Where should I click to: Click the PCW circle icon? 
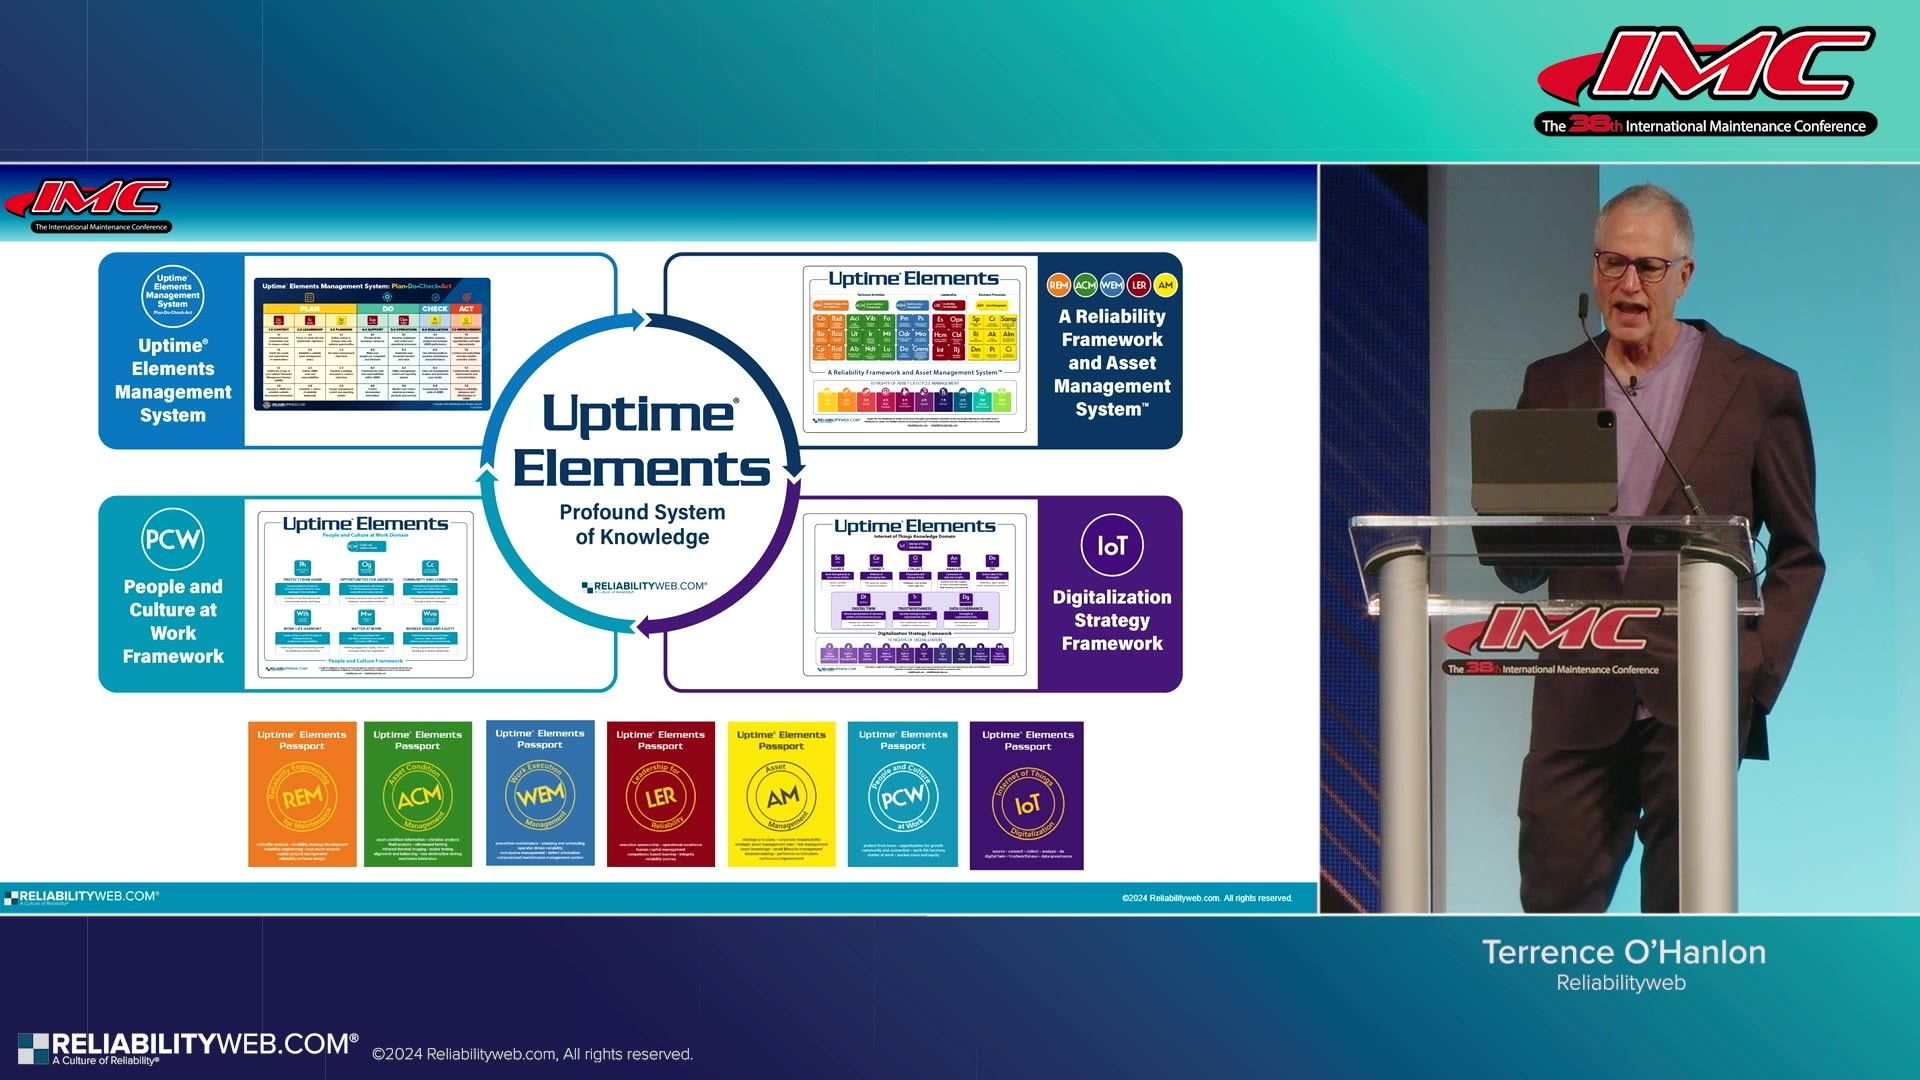(172, 540)
